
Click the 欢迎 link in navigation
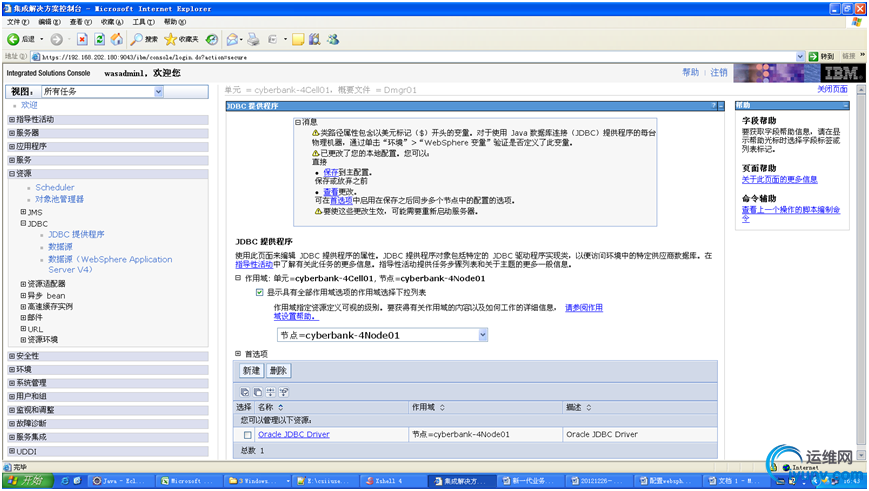click(29, 105)
